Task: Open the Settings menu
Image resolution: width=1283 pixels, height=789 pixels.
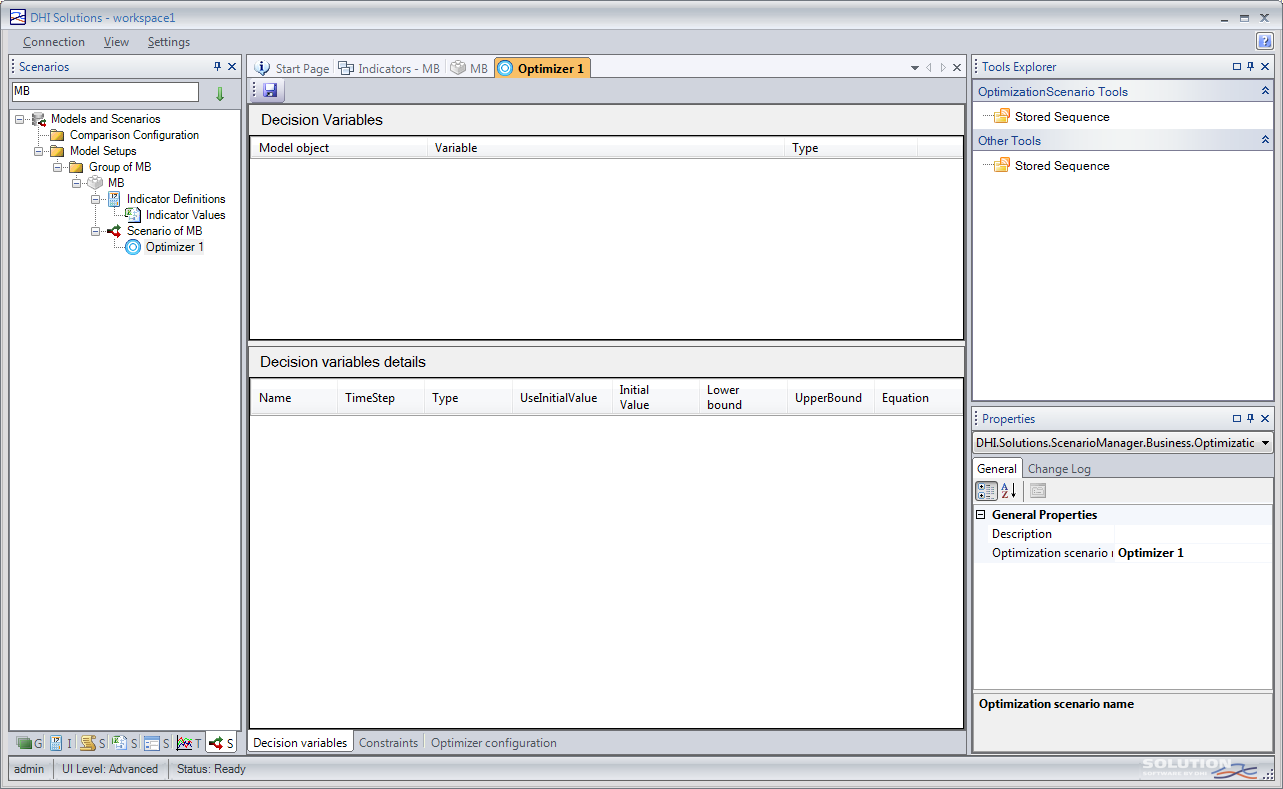Action: click(169, 42)
